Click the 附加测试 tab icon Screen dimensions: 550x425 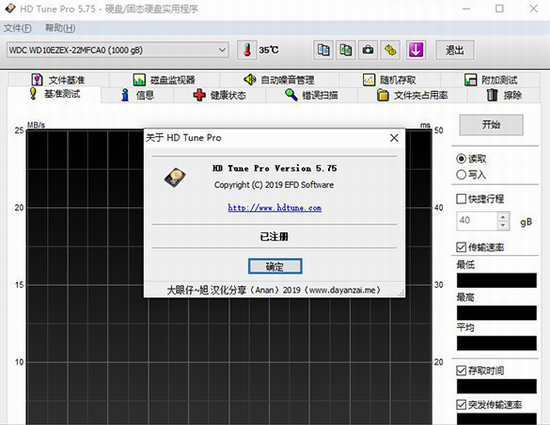[x=470, y=80]
